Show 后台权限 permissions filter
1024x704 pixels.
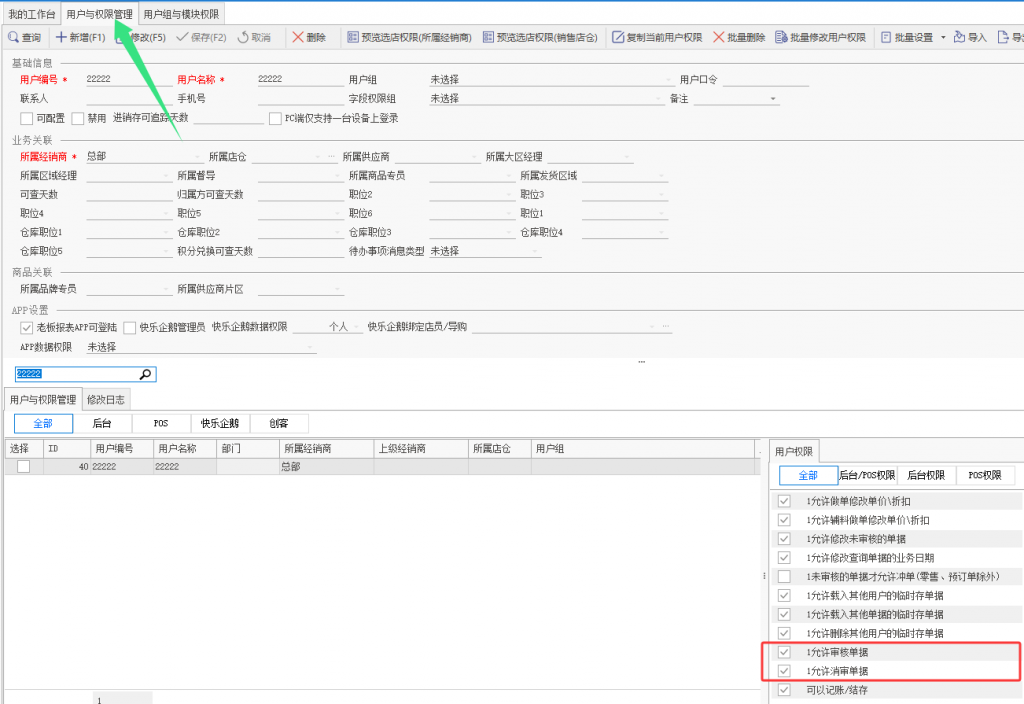tap(926, 475)
